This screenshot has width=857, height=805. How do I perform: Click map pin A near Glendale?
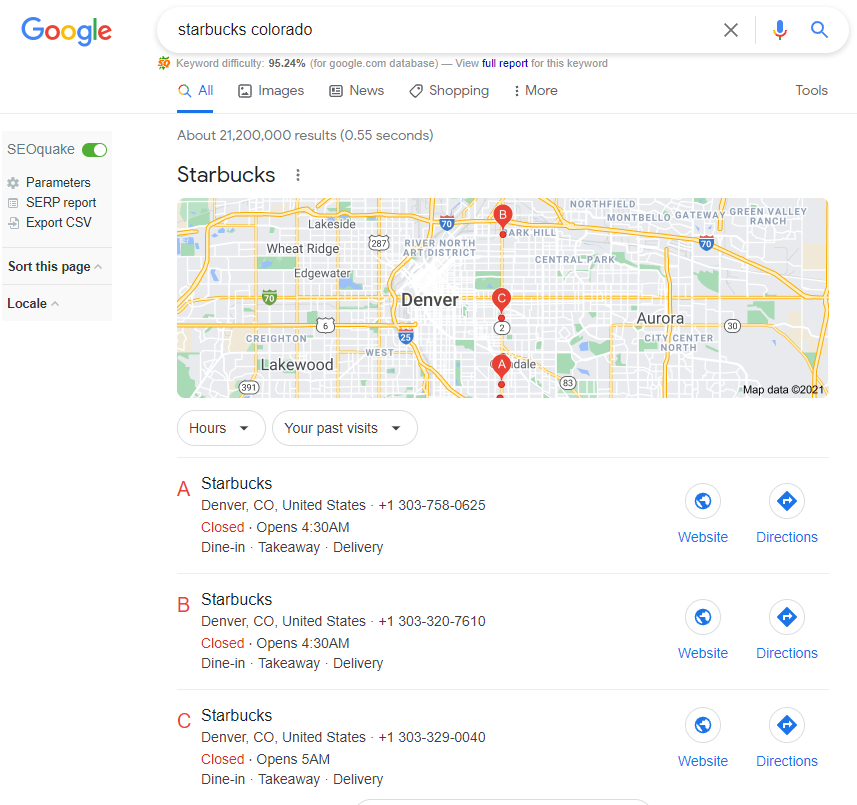[x=501, y=366]
